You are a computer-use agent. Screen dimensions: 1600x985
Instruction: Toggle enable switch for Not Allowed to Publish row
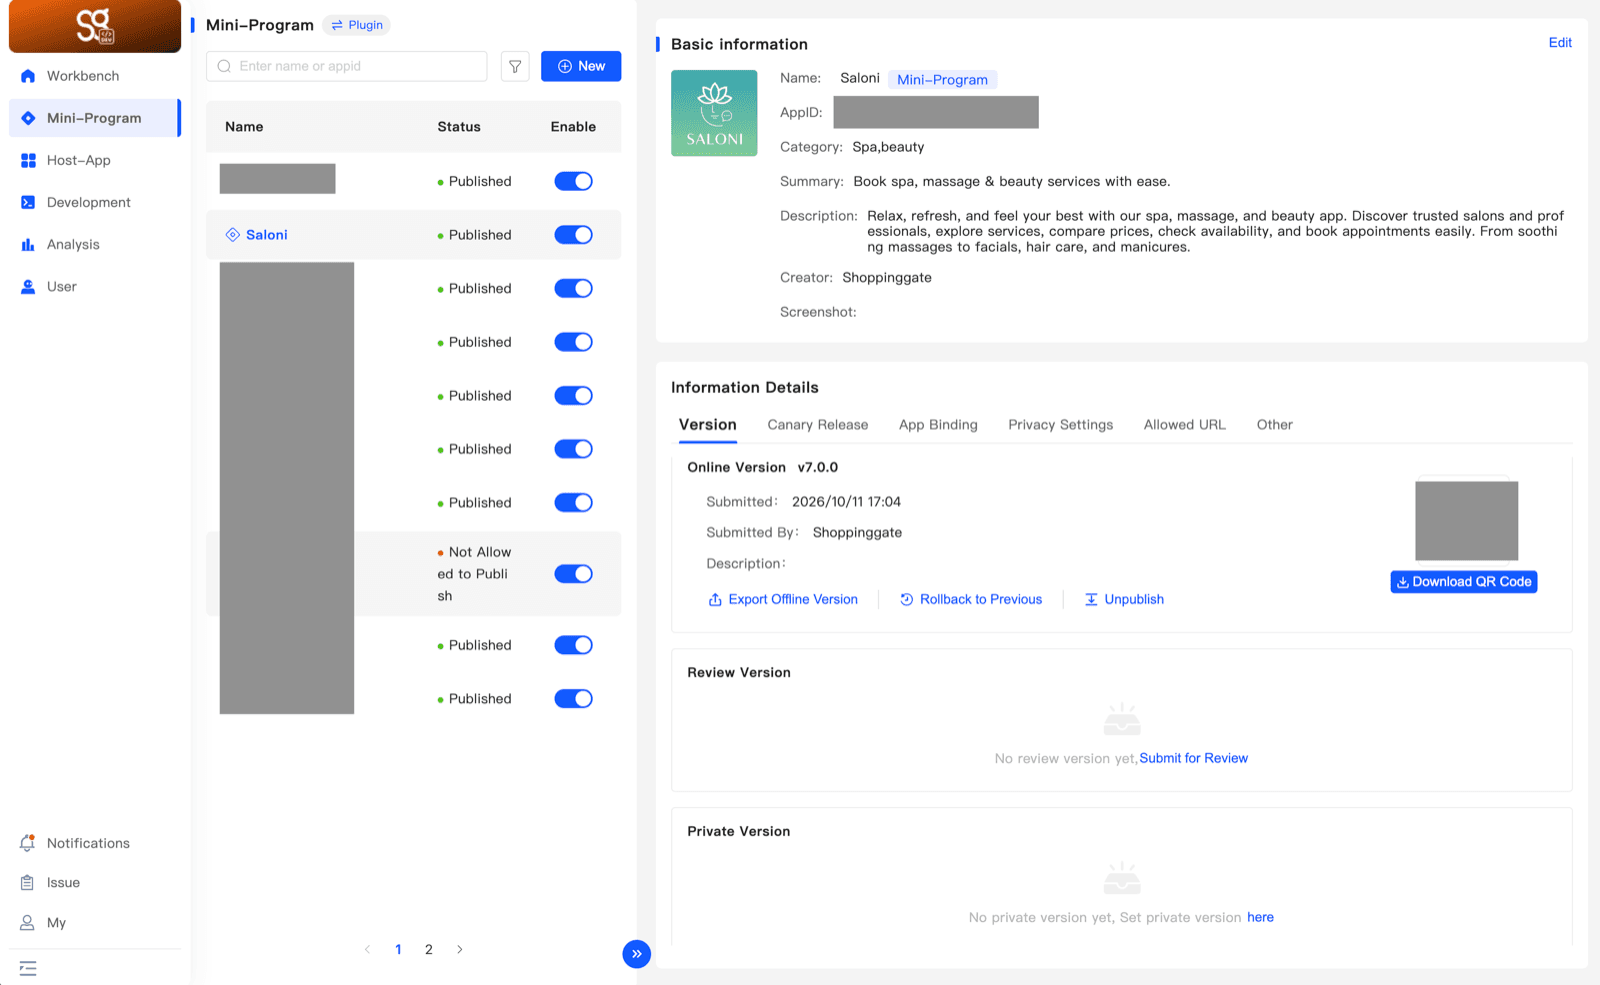574,574
